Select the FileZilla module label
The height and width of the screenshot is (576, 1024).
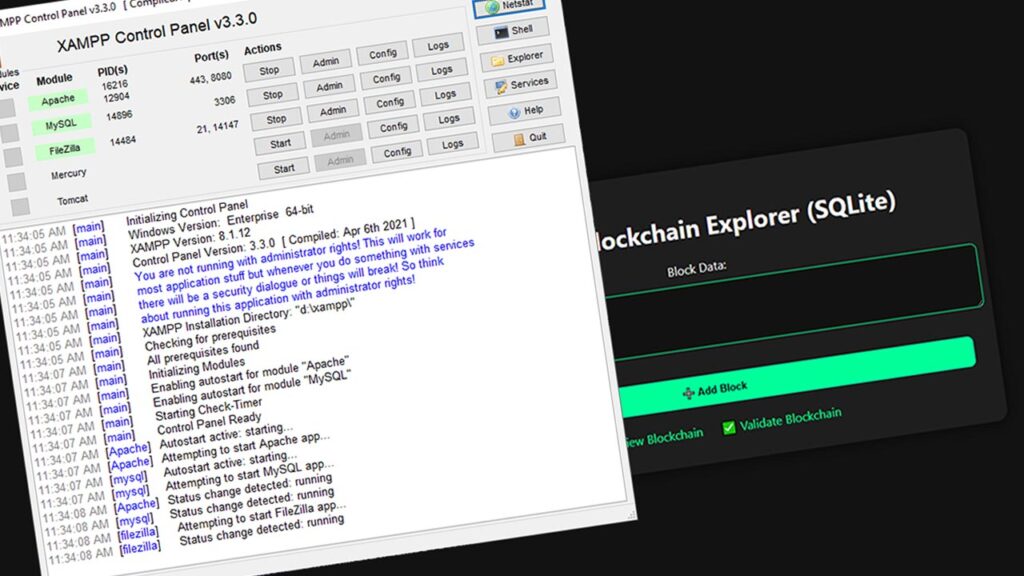(65, 150)
